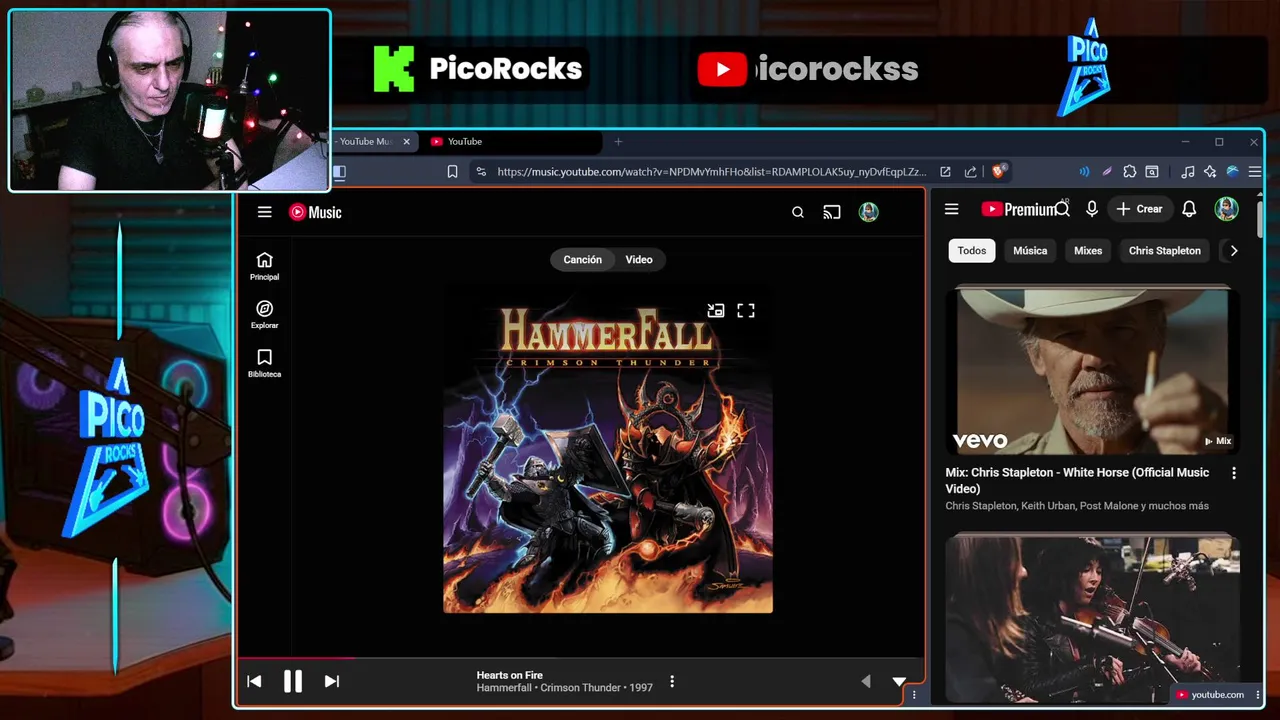Switch to Video mode
Image resolution: width=1280 pixels, height=720 pixels.
(639, 260)
